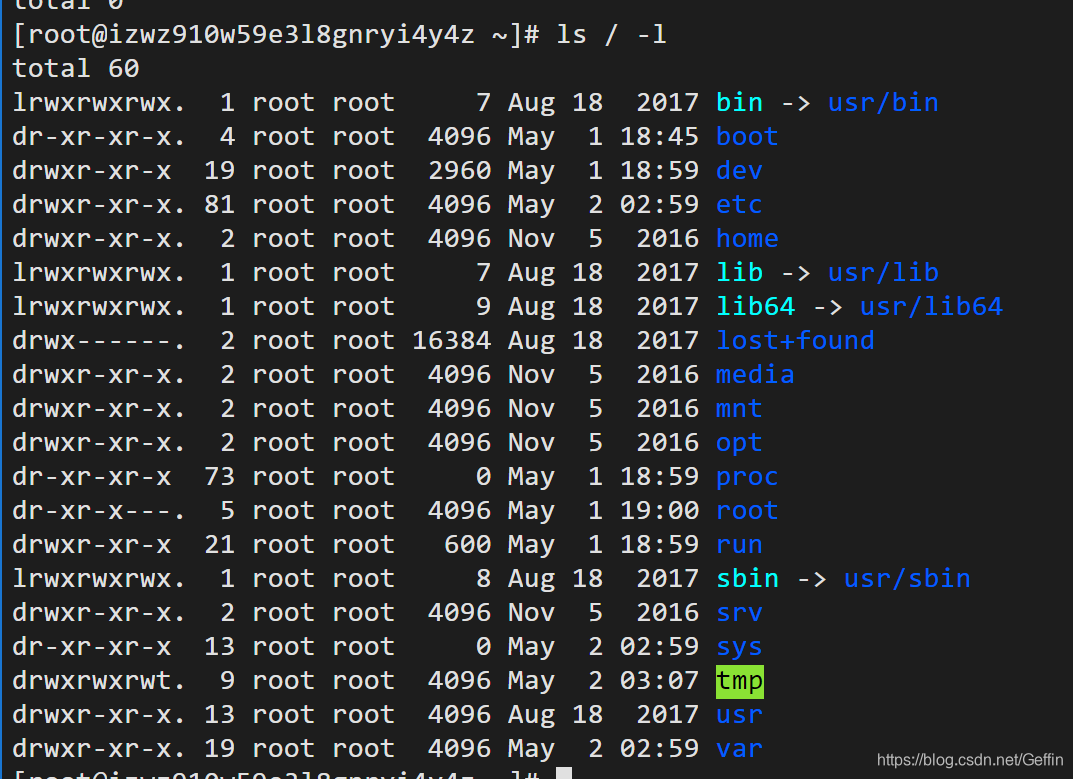Click the size value '8' on sbin row
The image size is (1073, 779).
483,578
